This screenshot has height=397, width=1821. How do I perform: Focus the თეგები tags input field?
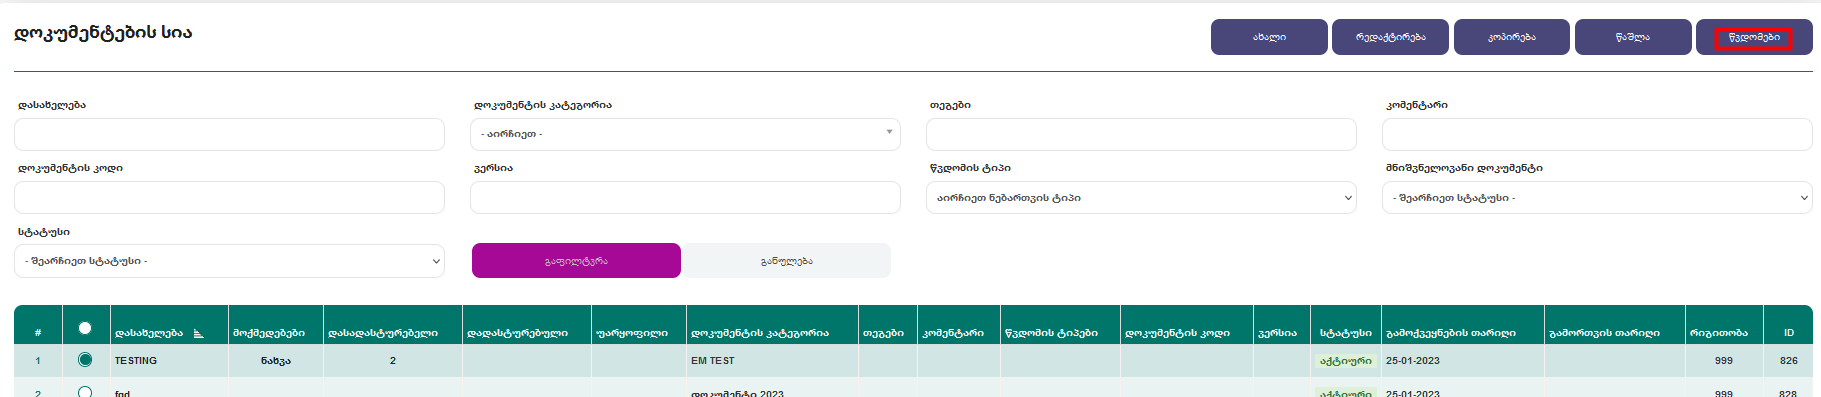click(x=1141, y=134)
